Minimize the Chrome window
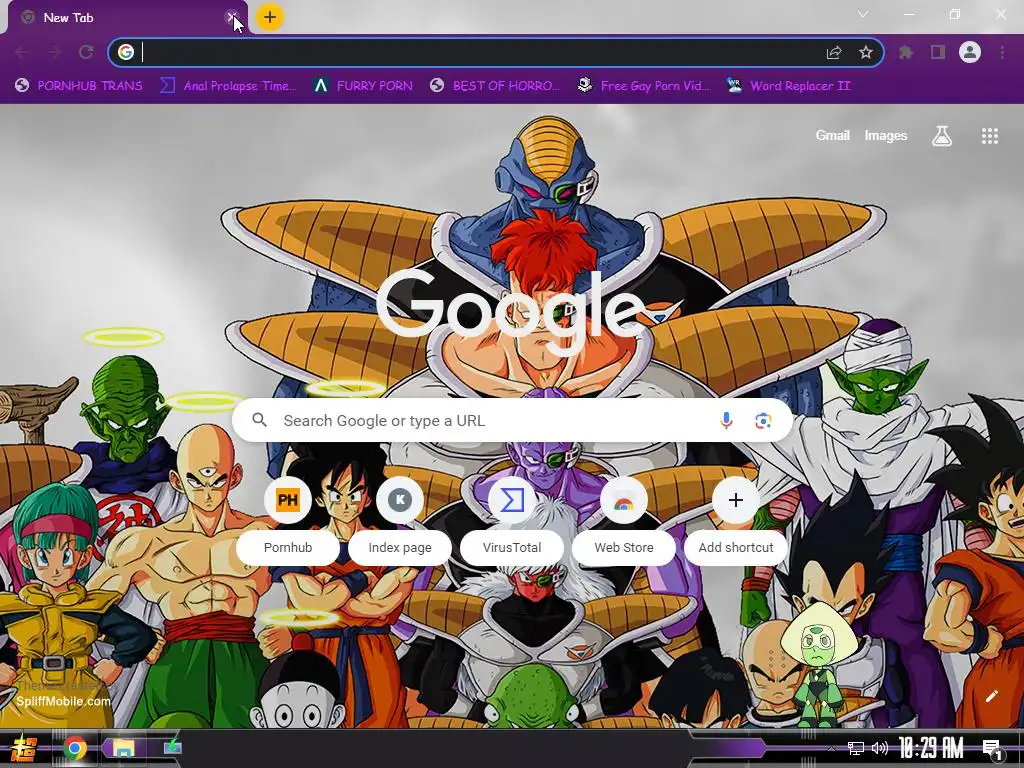 (908, 14)
